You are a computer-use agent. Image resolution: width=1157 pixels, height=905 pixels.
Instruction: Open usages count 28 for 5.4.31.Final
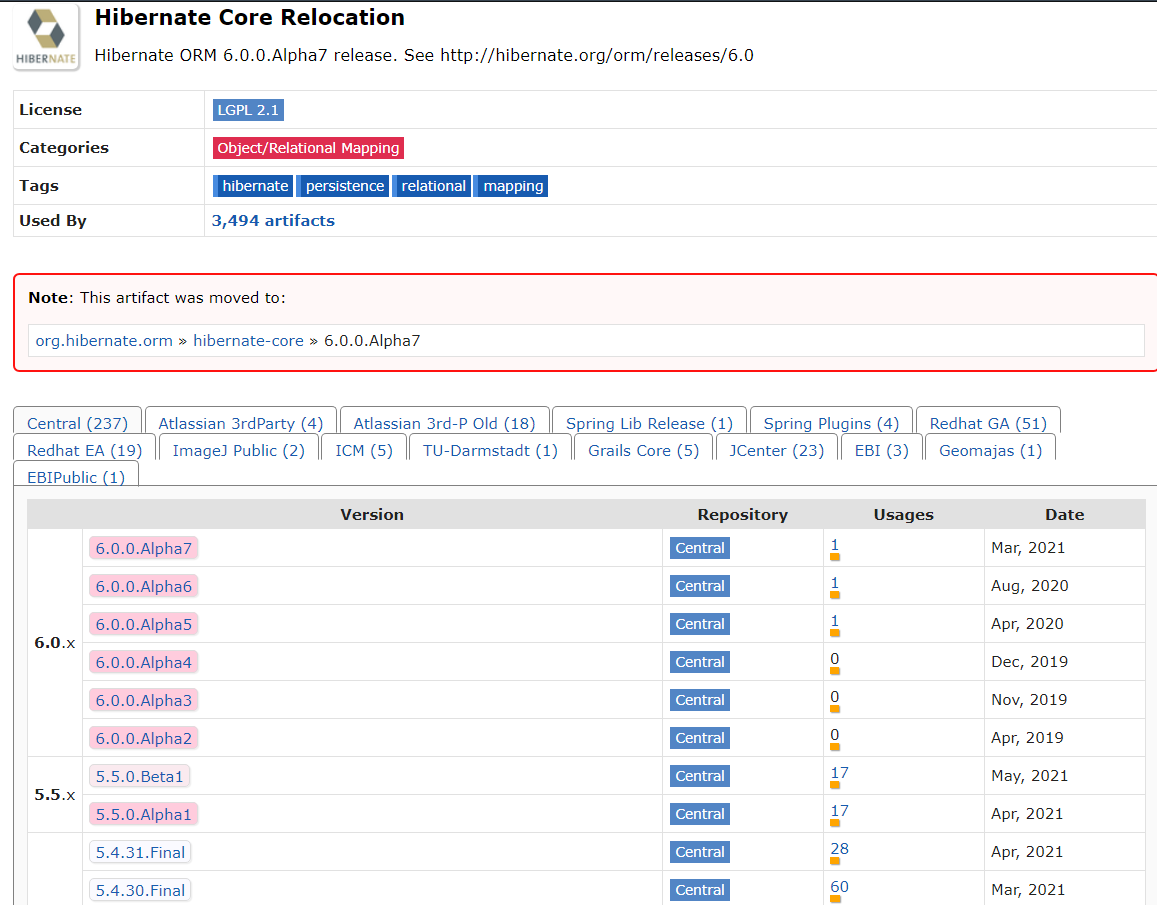point(839,849)
